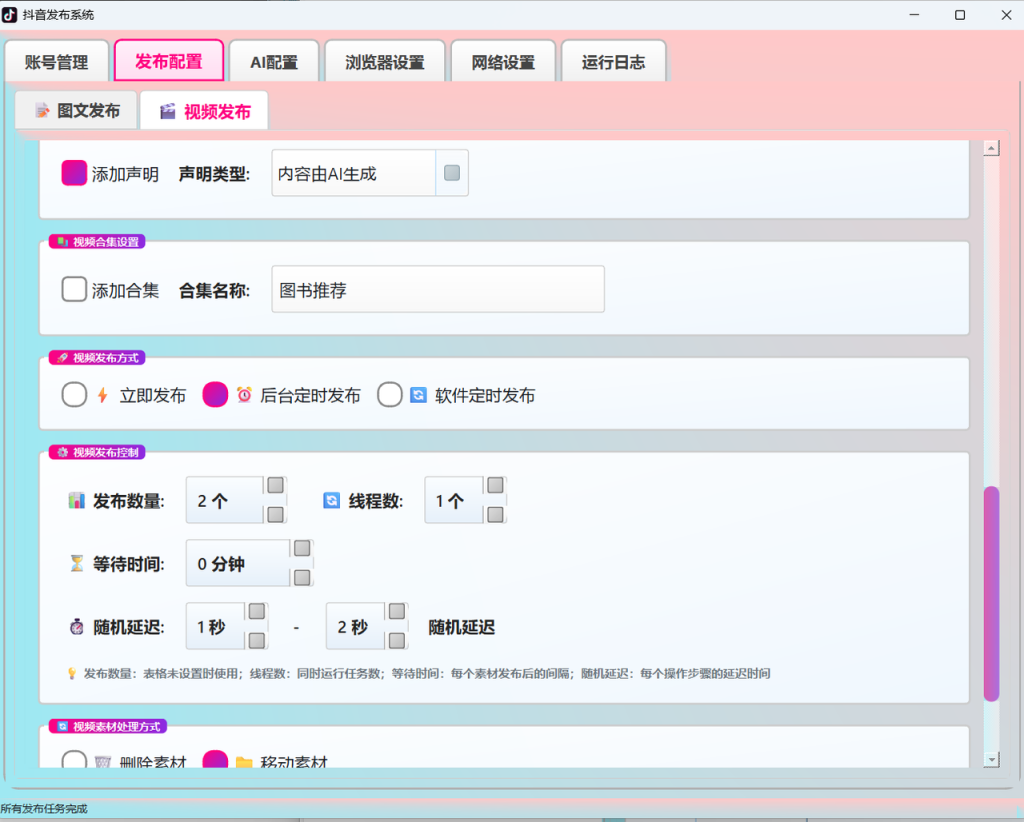Click the alarm clock icon for 后台定时发布
The width and height of the screenshot is (1024, 822).
point(244,394)
